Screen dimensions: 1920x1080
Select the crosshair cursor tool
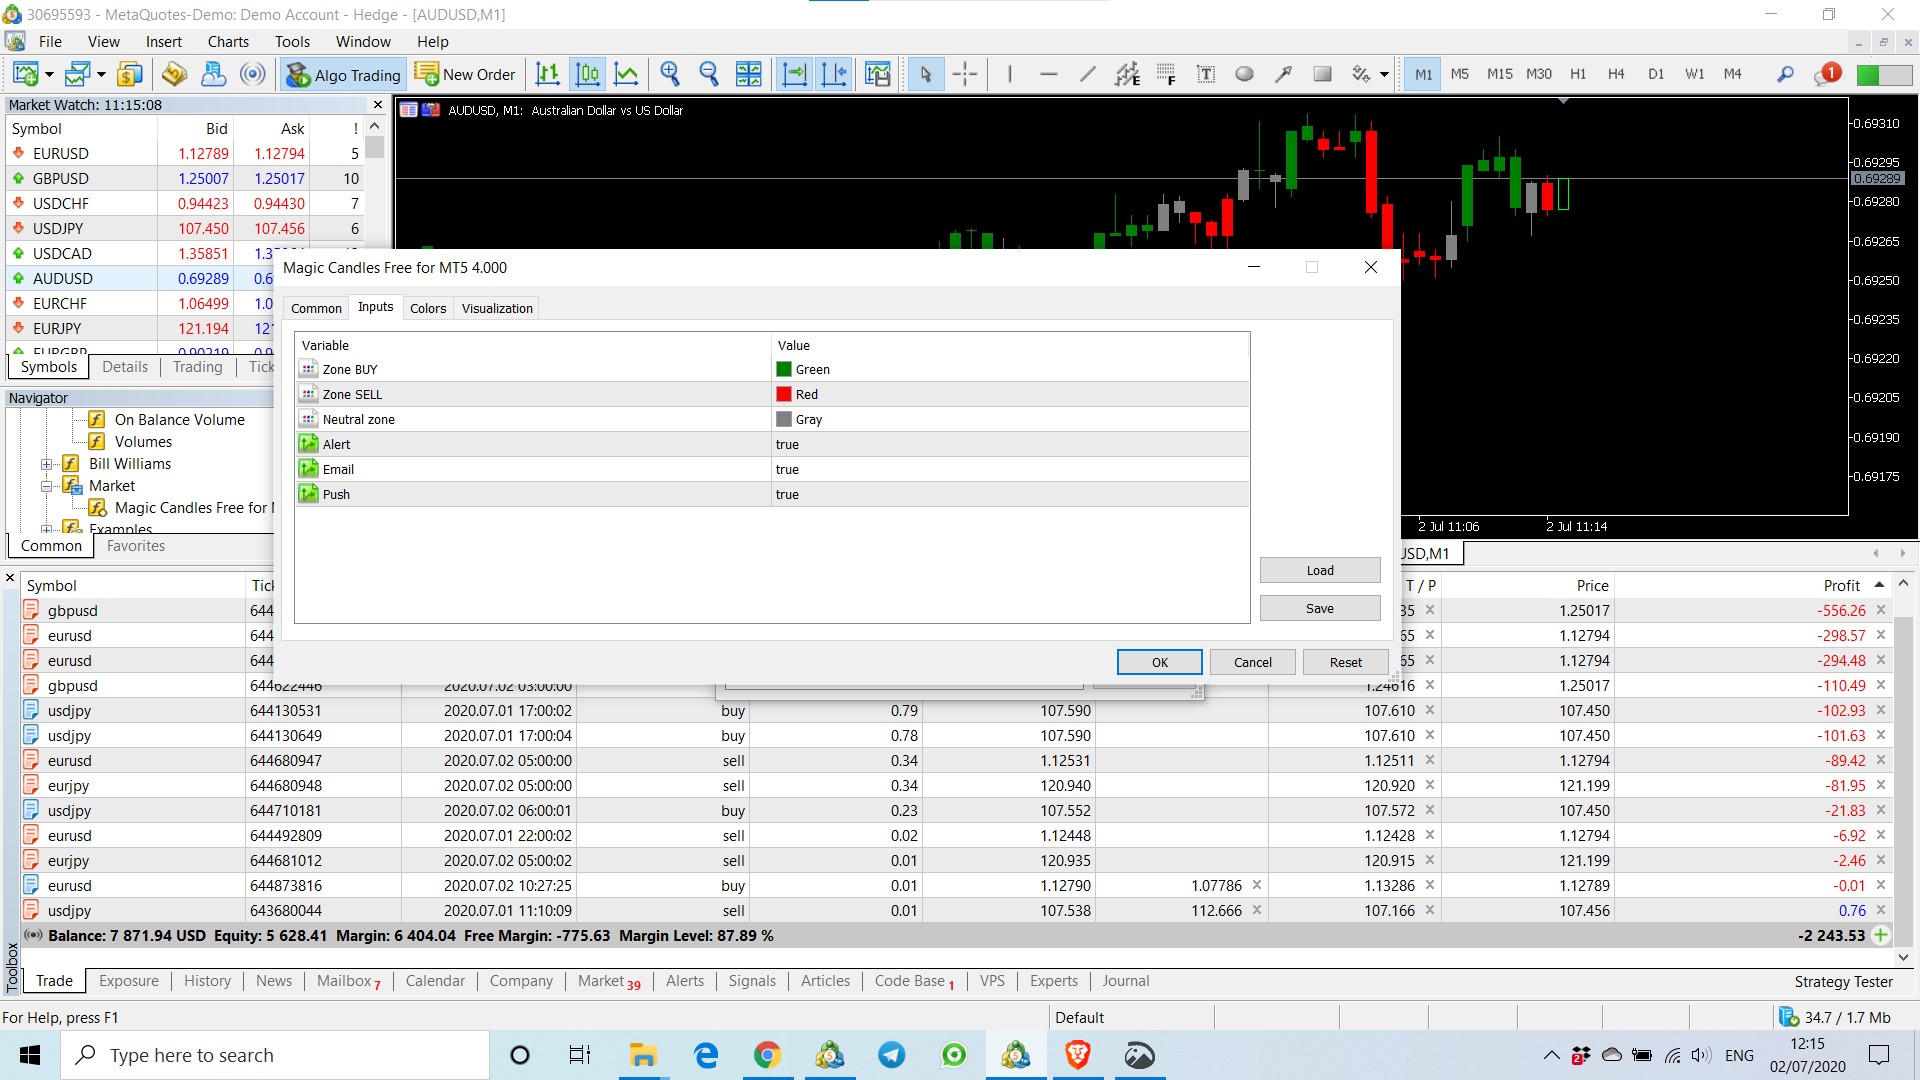point(965,74)
